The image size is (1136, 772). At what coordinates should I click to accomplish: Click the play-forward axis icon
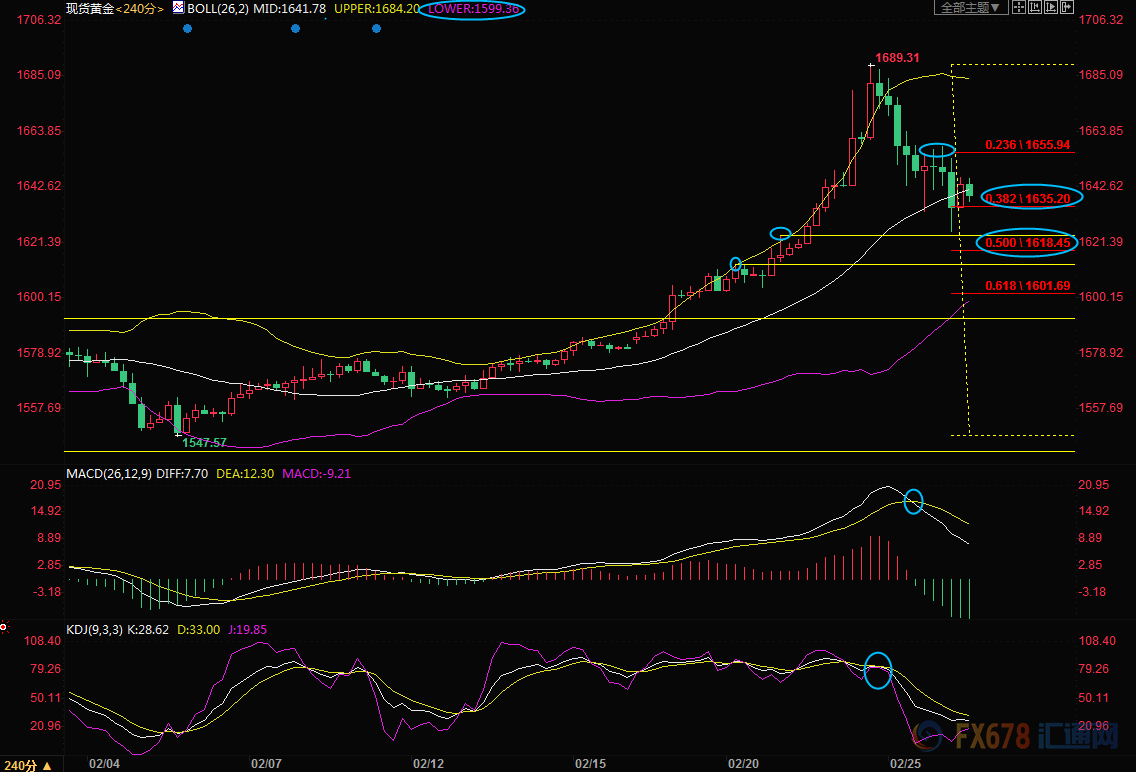1051,7
